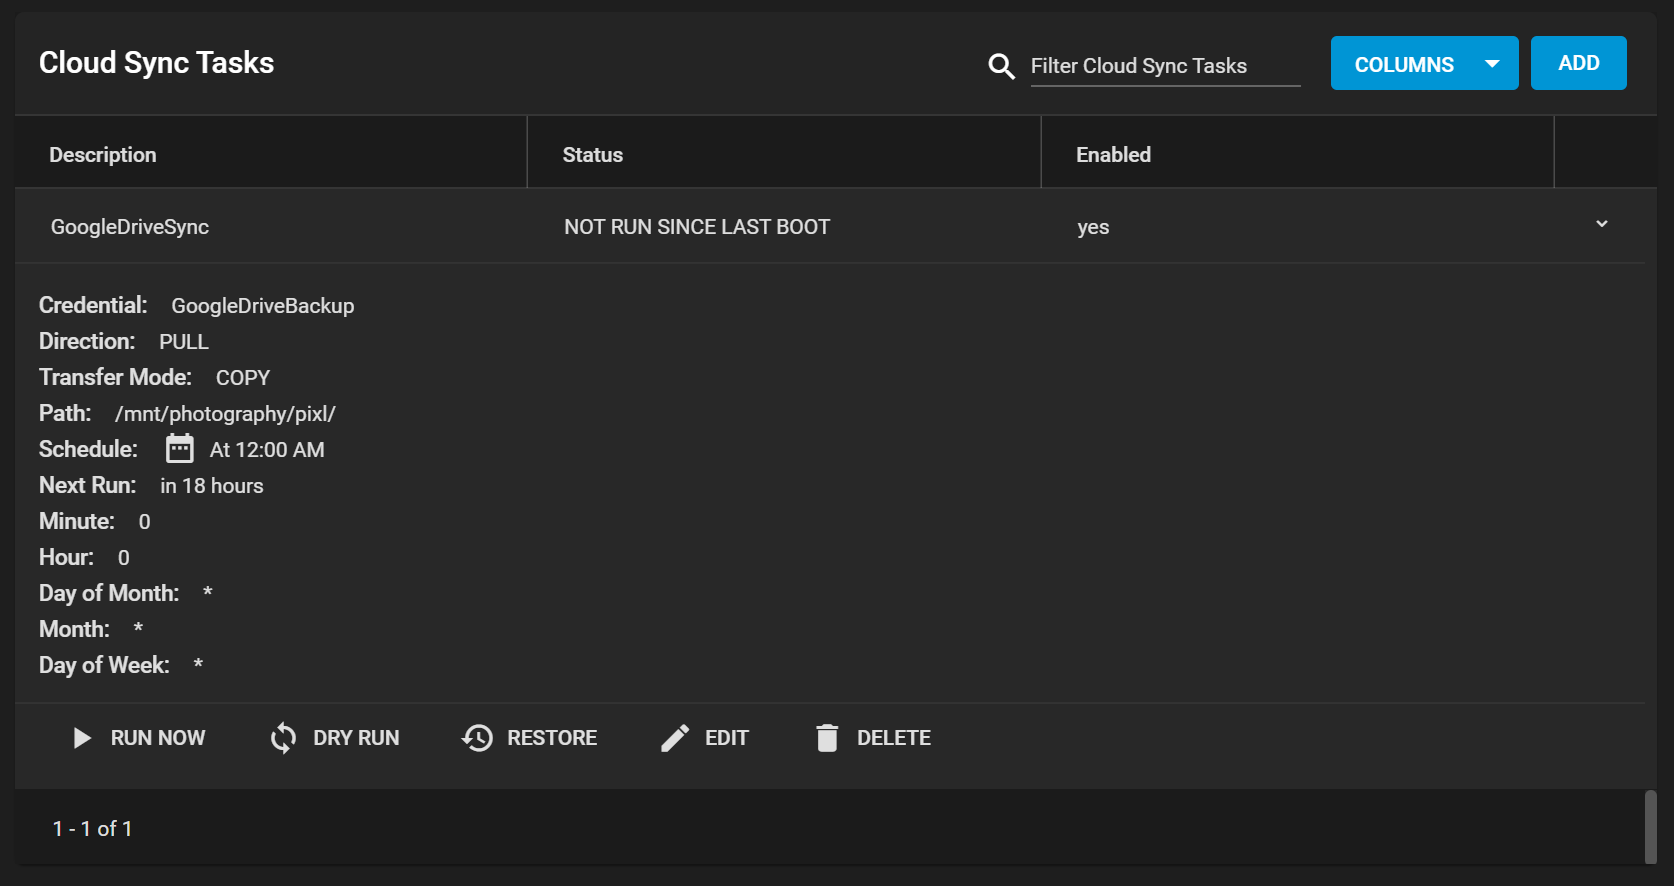Click the RUN NOW label
The width and height of the screenshot is (1674, 886).
[x=158, y=738]
